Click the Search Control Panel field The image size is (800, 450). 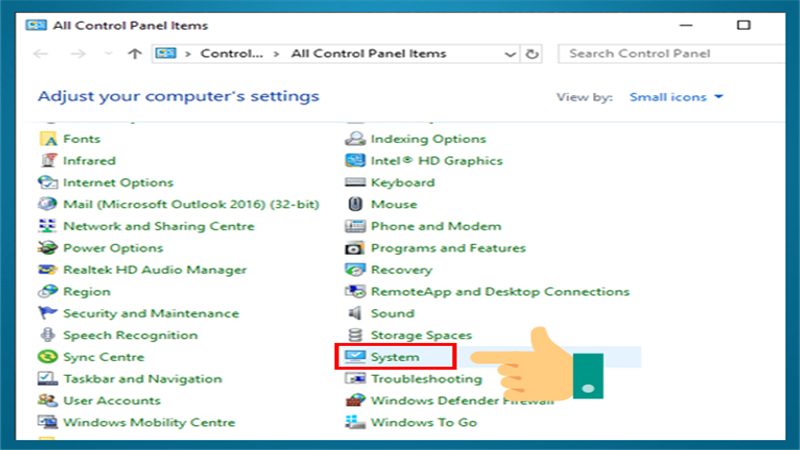coord(671,54)
